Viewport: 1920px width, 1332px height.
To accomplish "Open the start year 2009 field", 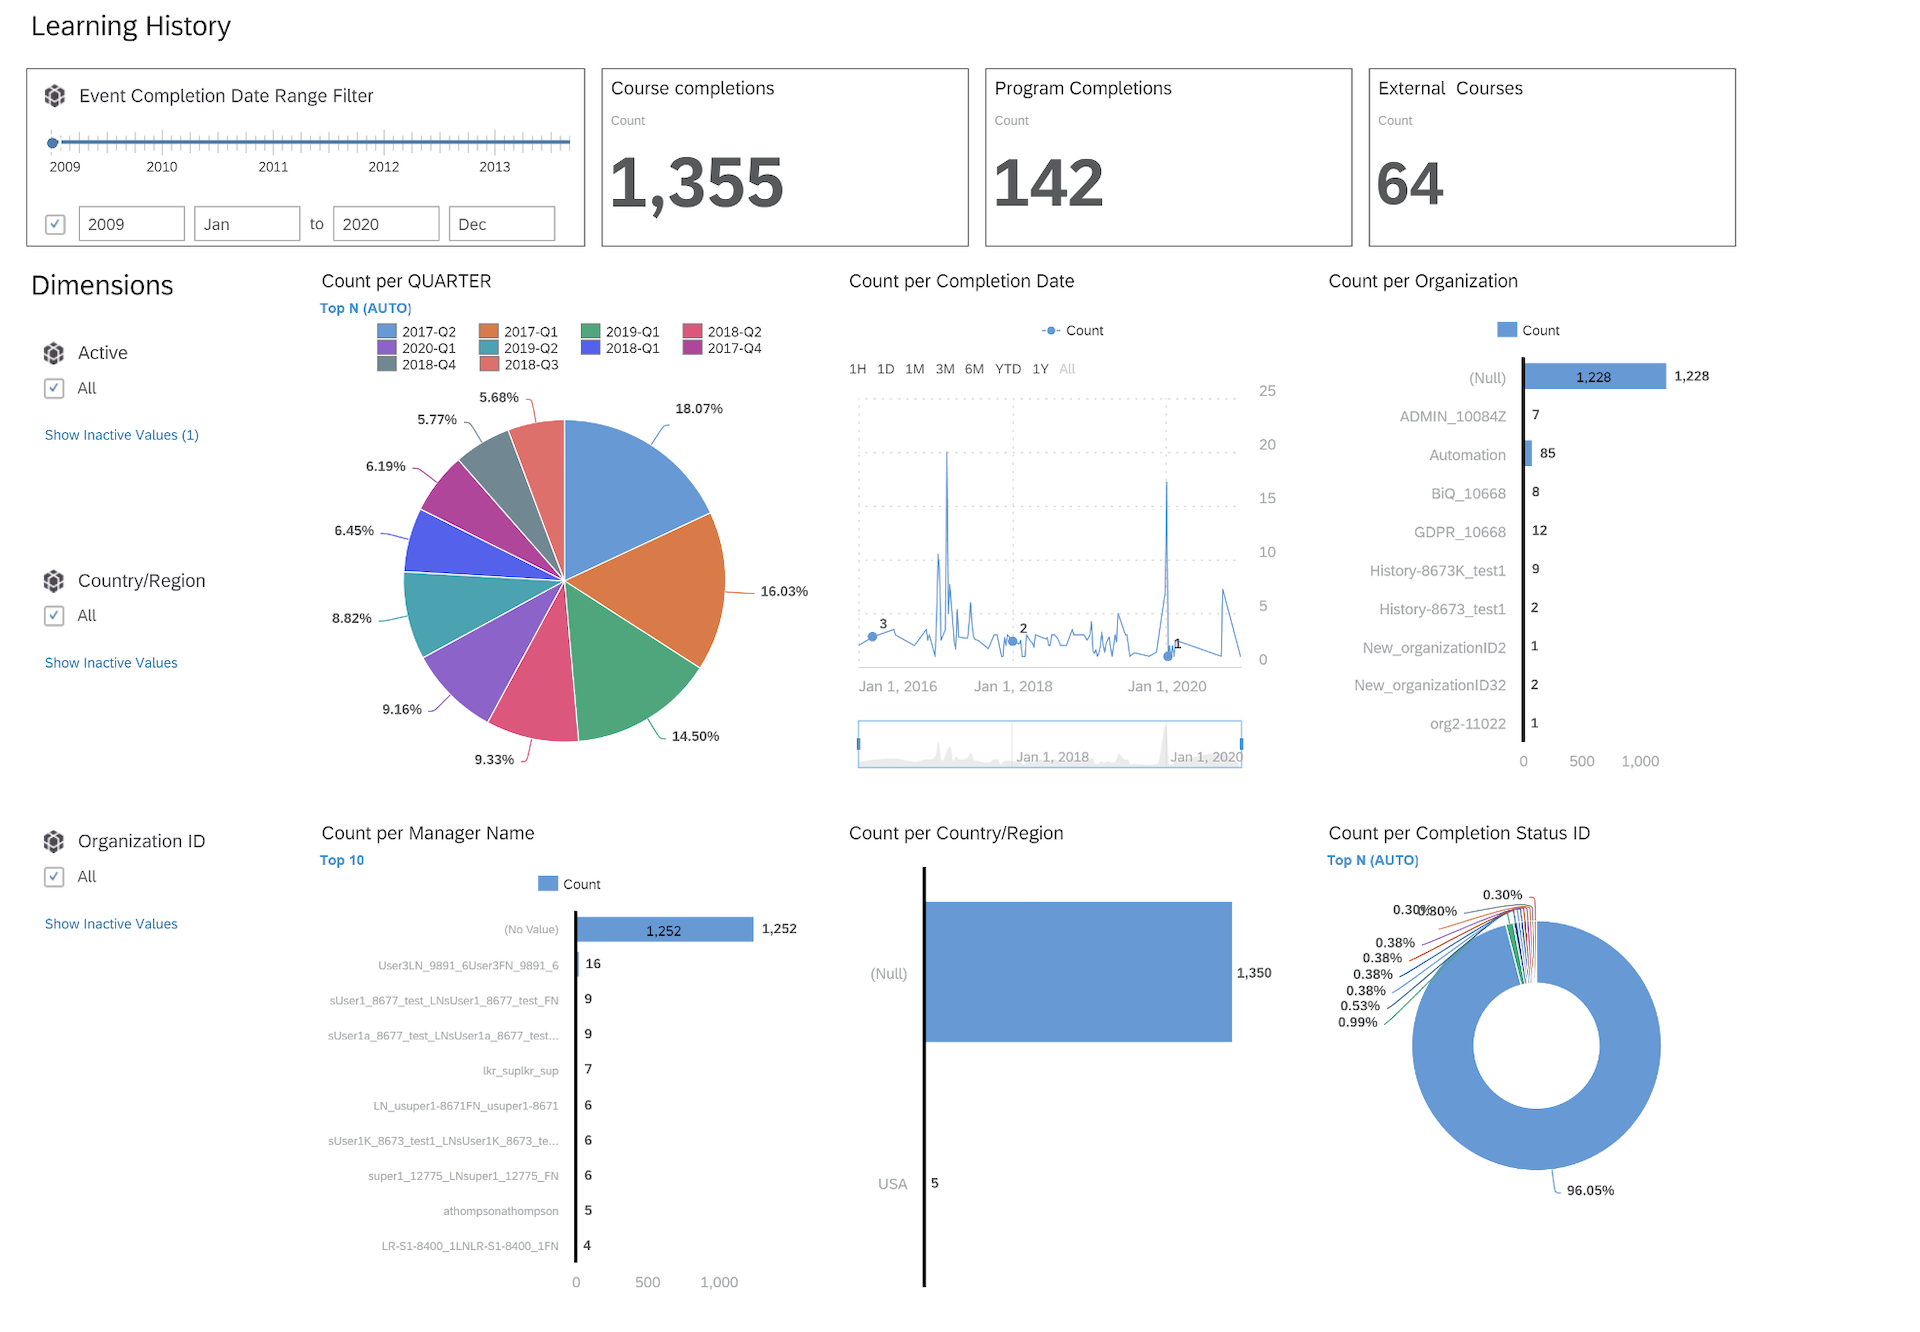I will click(x=132, y=224).
